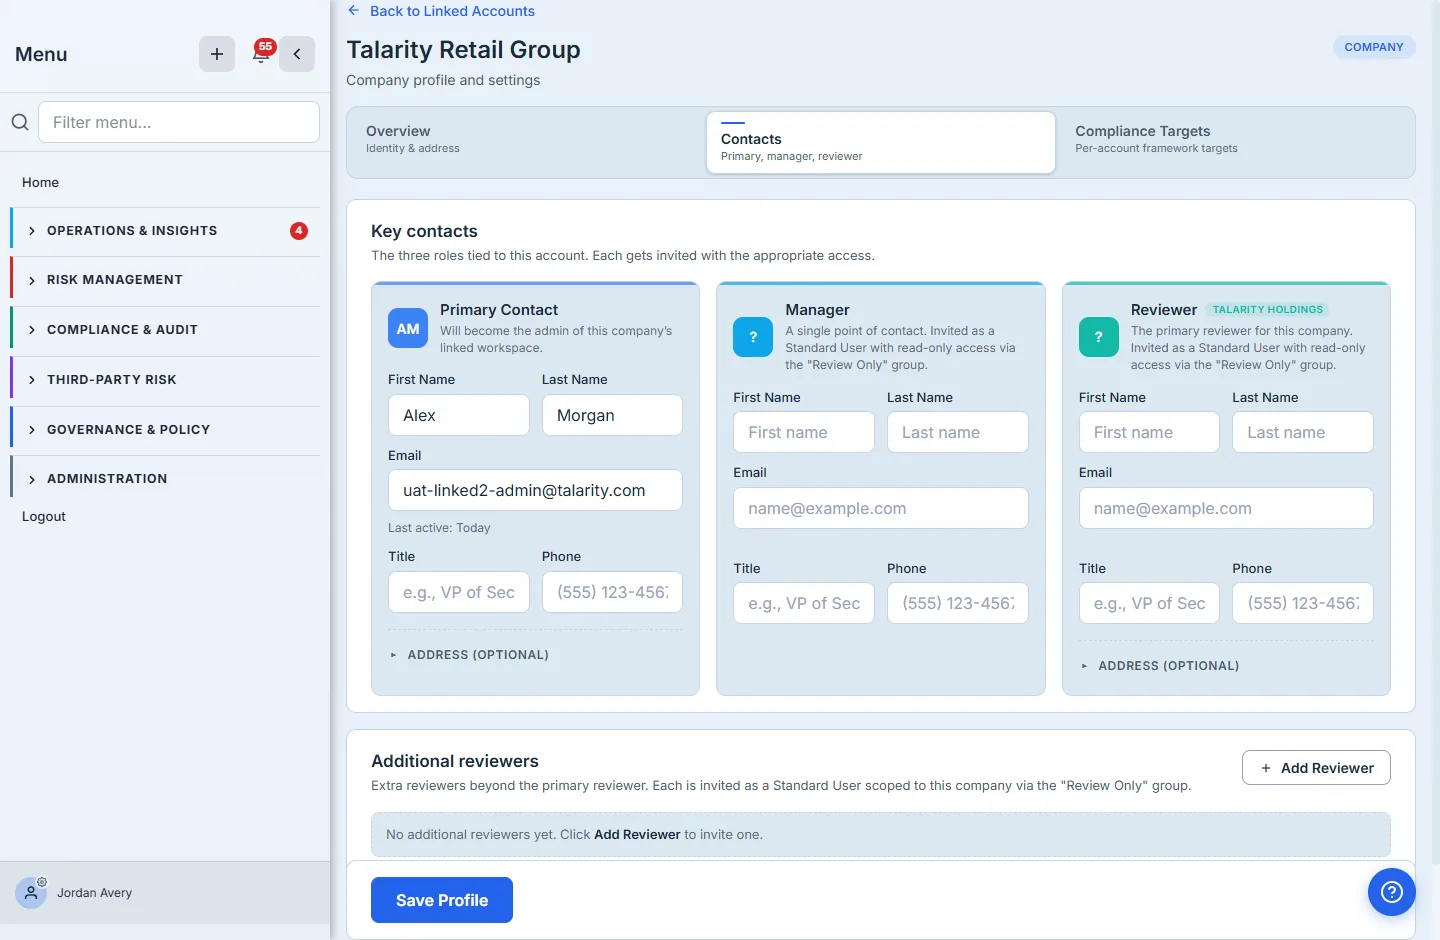Screen dimensions: 1440x940
Task: Switch to the Overview tab
Action: pyautogui.click(x=526, y=142)
